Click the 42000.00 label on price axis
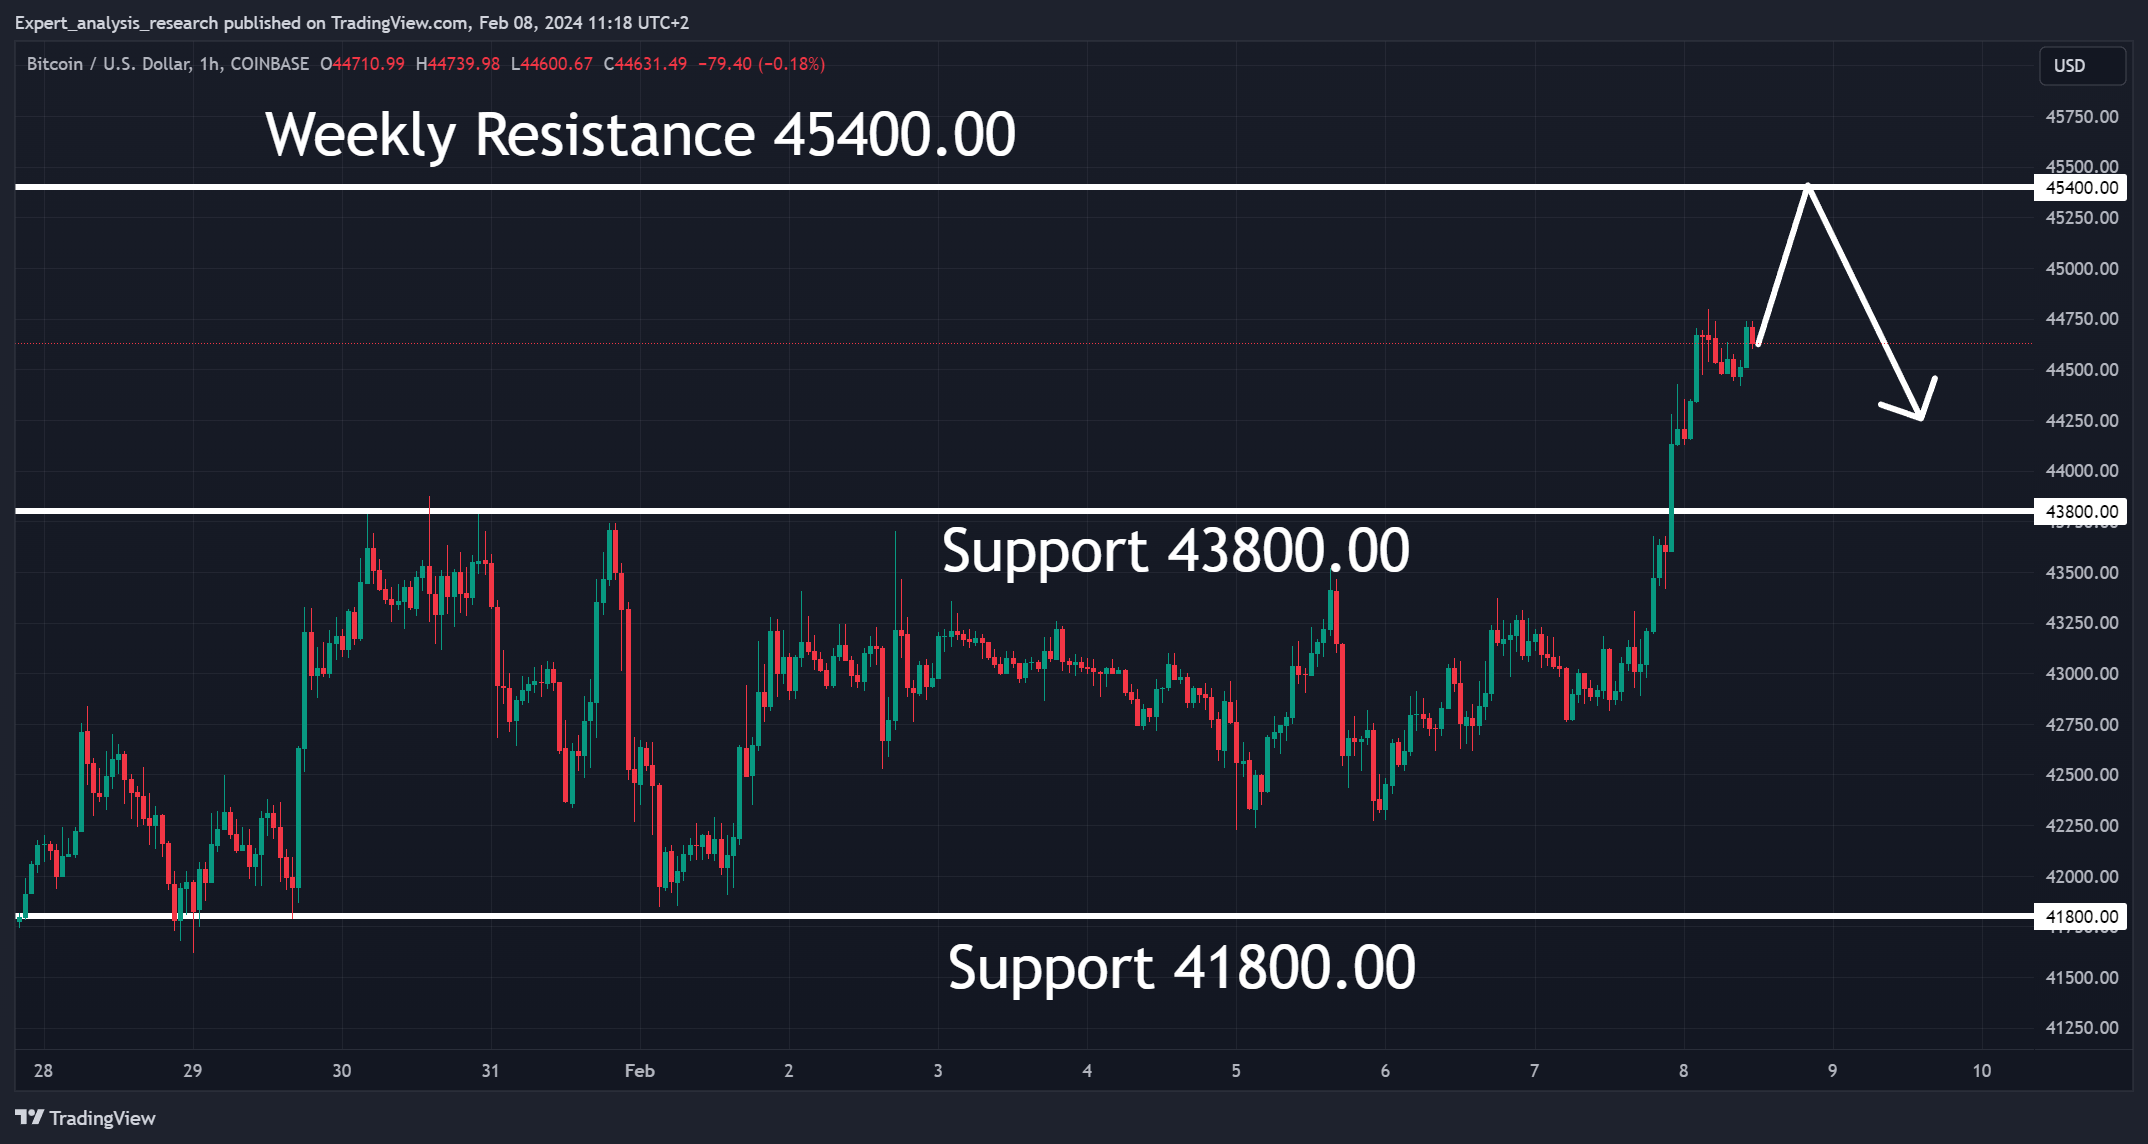Viewport: 2148px width, 1144px height. [2081, 877]
